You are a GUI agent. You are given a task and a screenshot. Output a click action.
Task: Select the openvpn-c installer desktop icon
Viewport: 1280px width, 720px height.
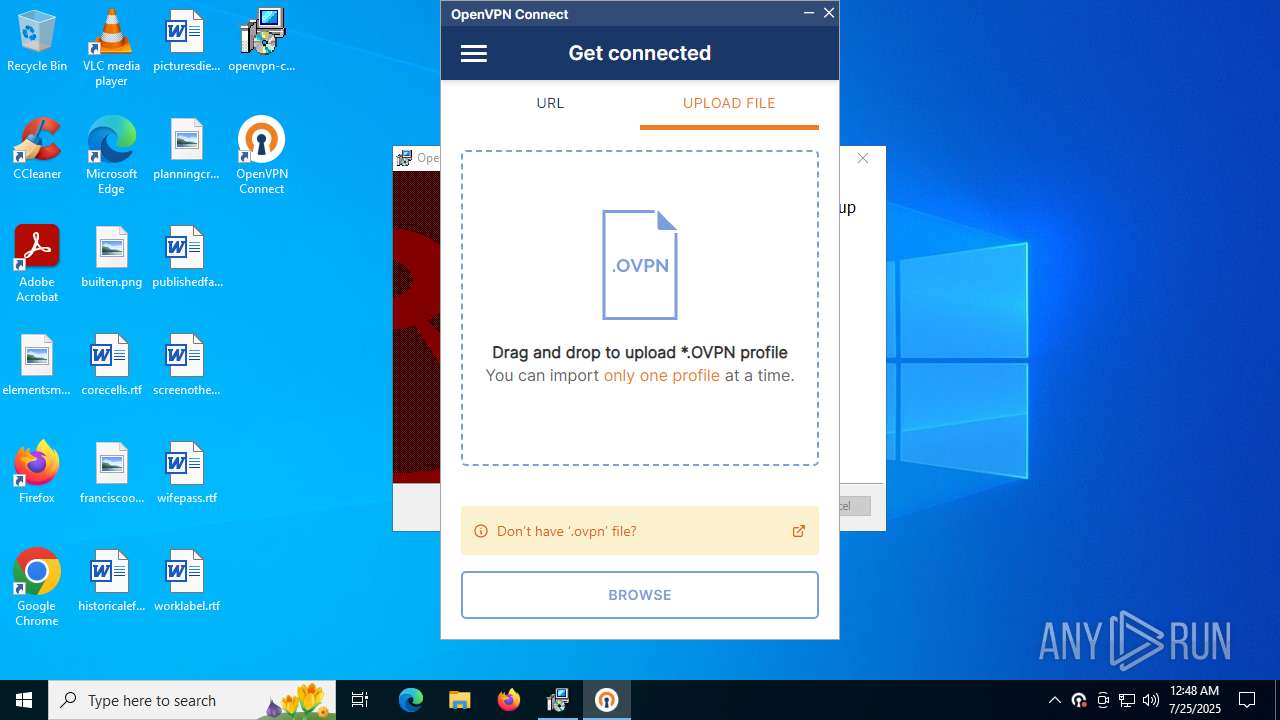click(x=262, y=41)
